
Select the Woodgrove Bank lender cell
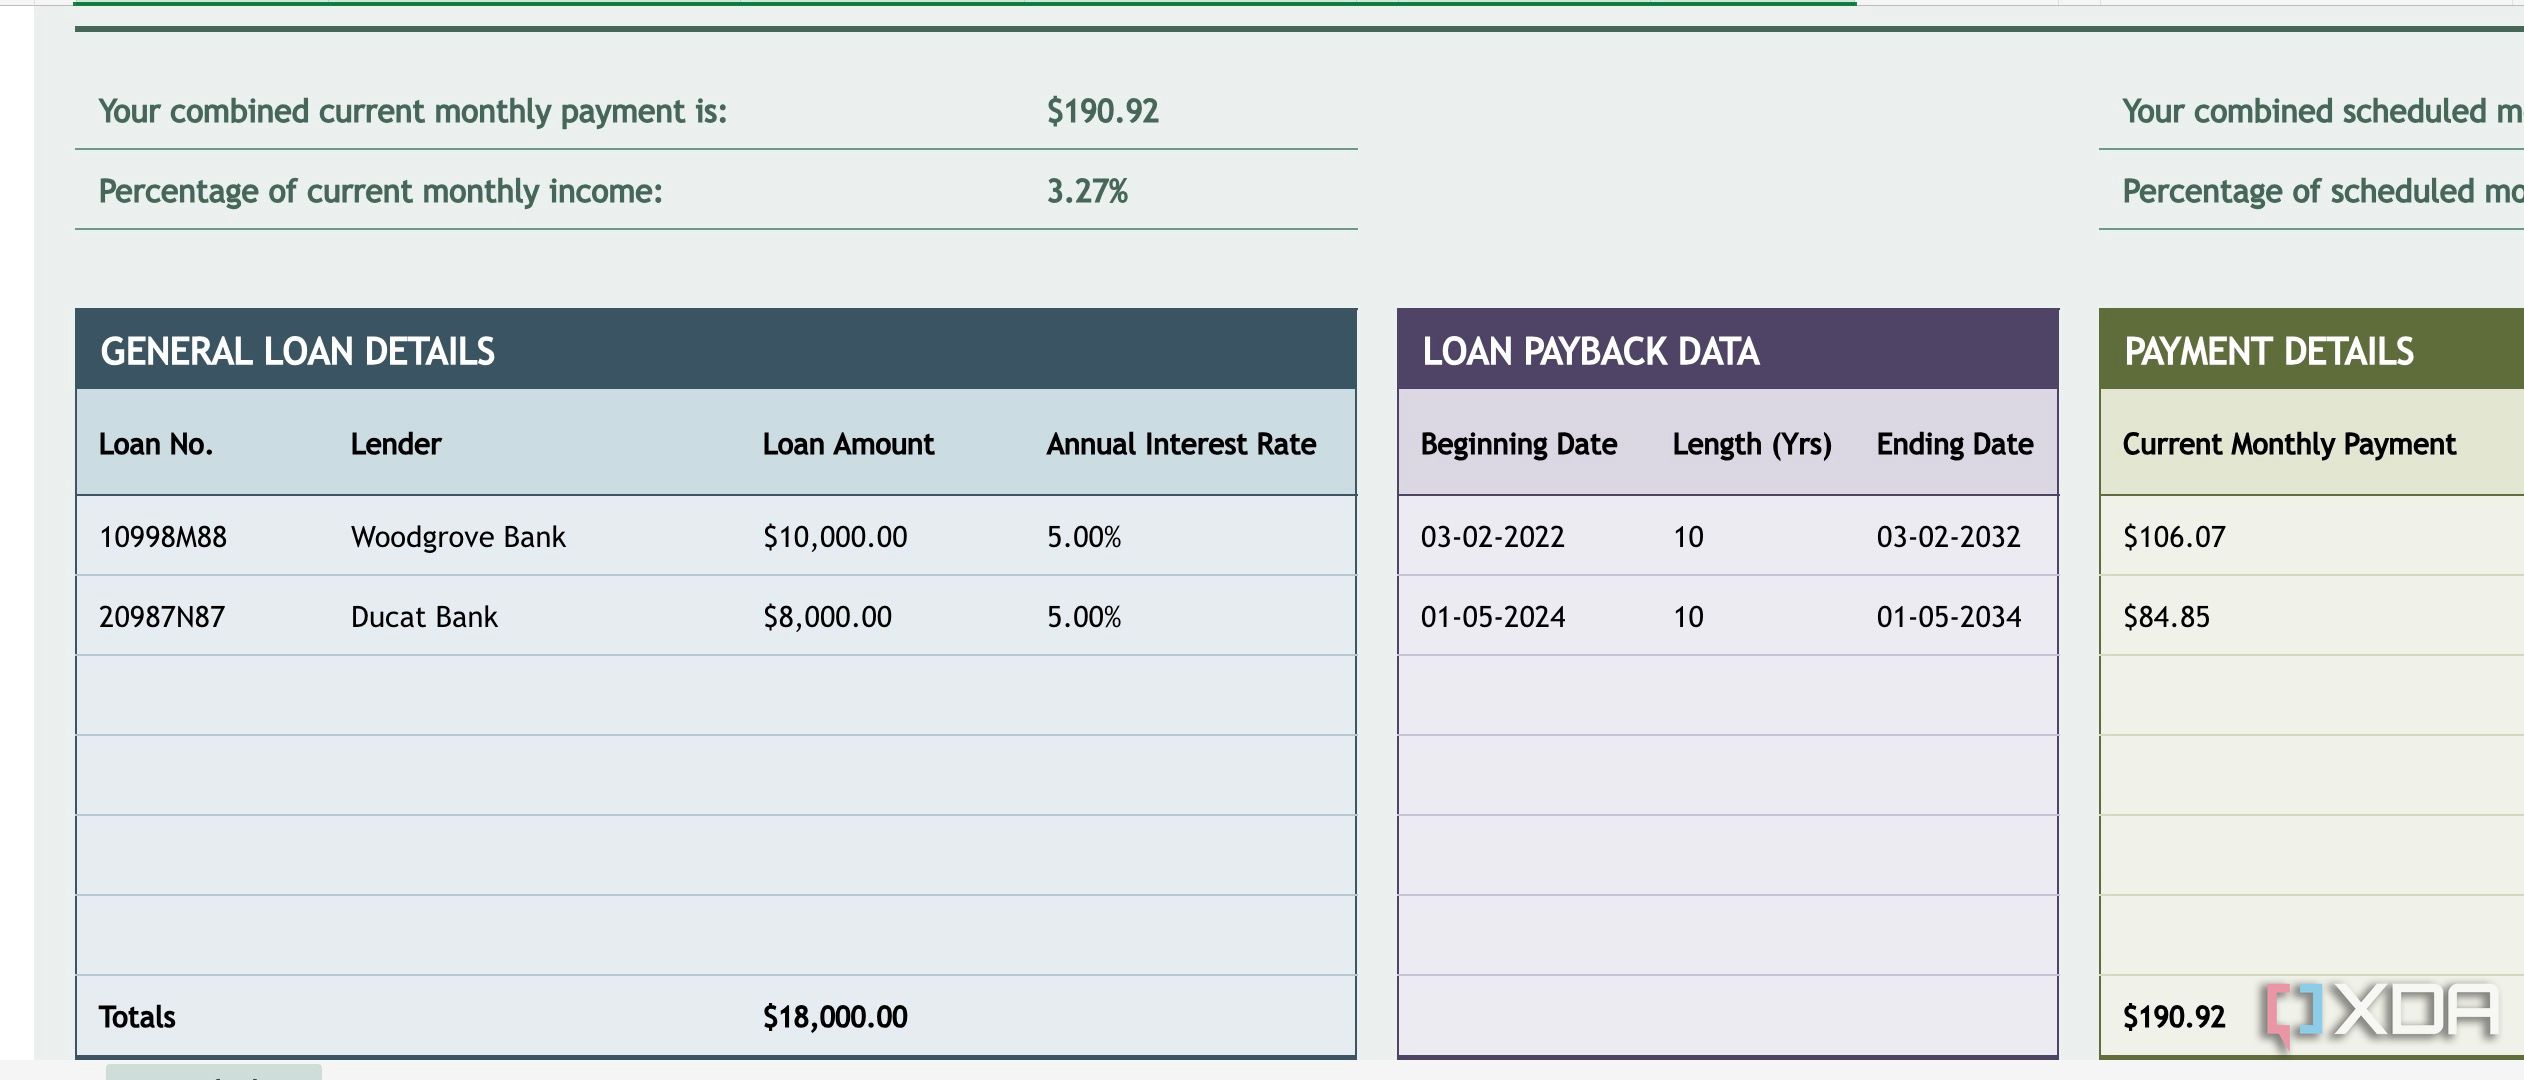click(x=458, y=537)
